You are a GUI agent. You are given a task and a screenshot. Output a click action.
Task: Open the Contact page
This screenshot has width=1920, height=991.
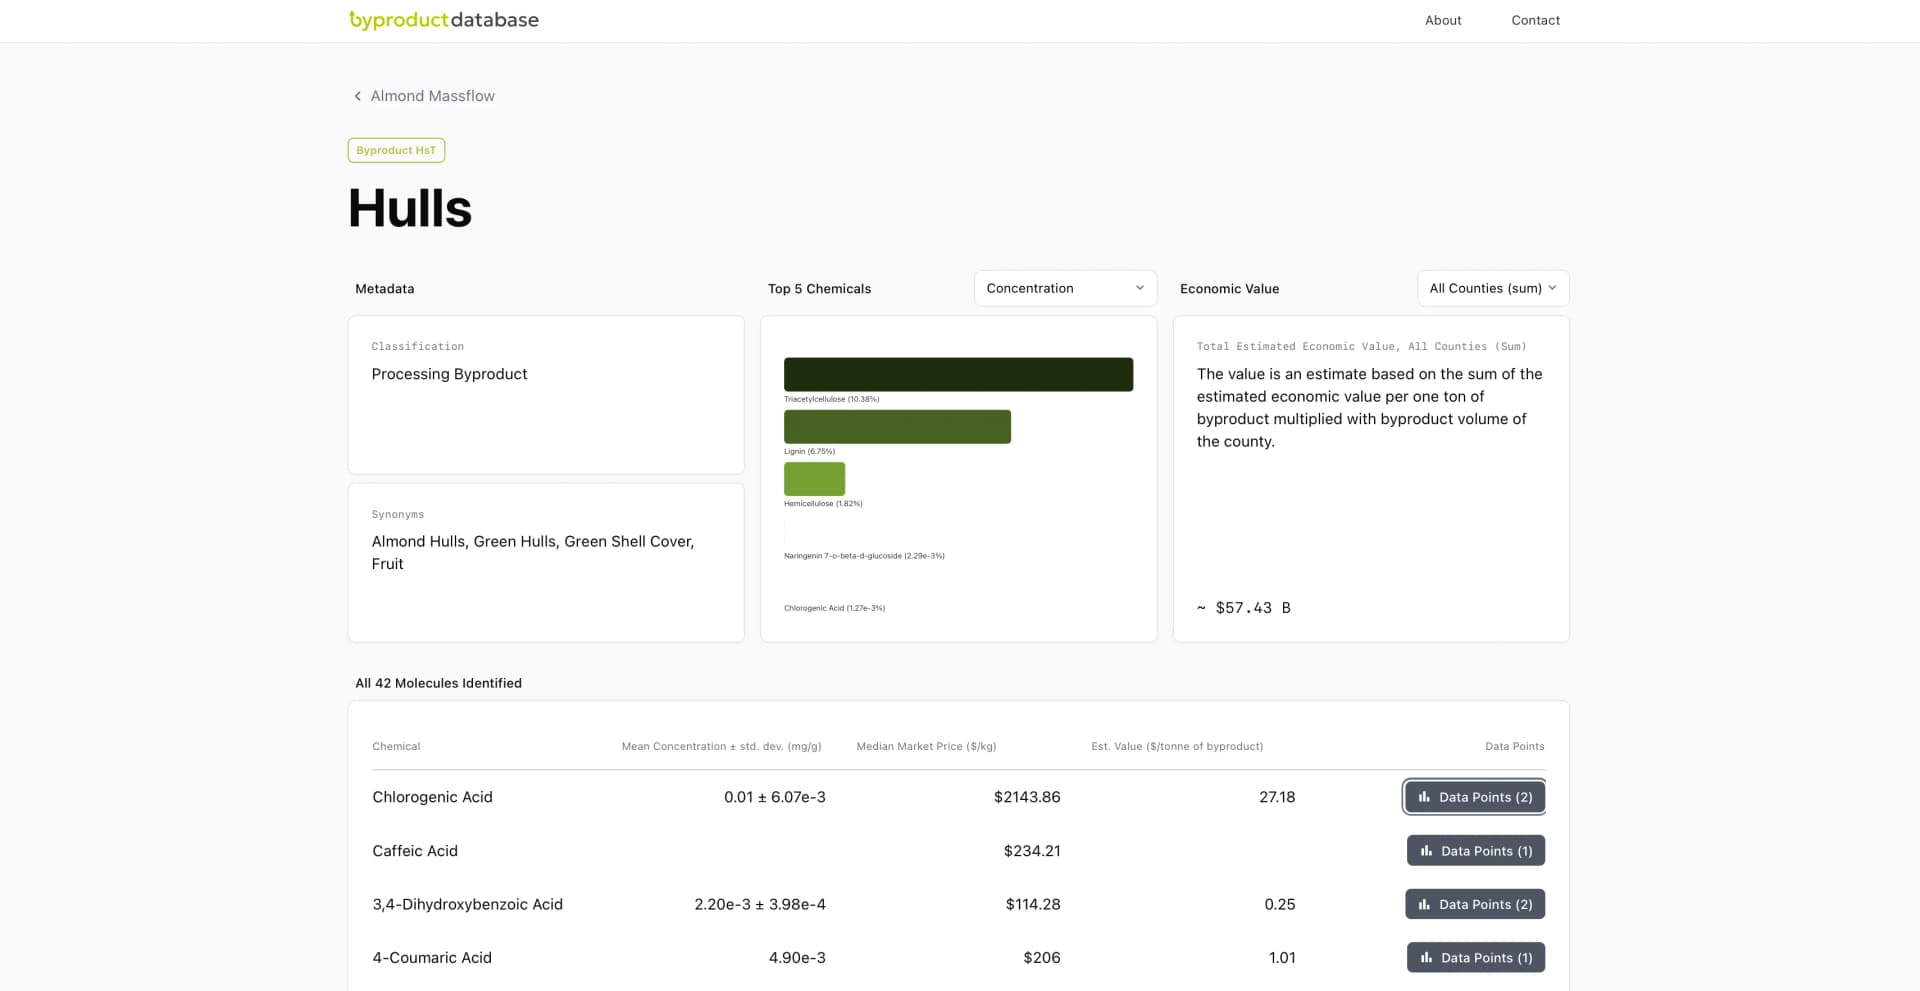[x=1535, y=20]
